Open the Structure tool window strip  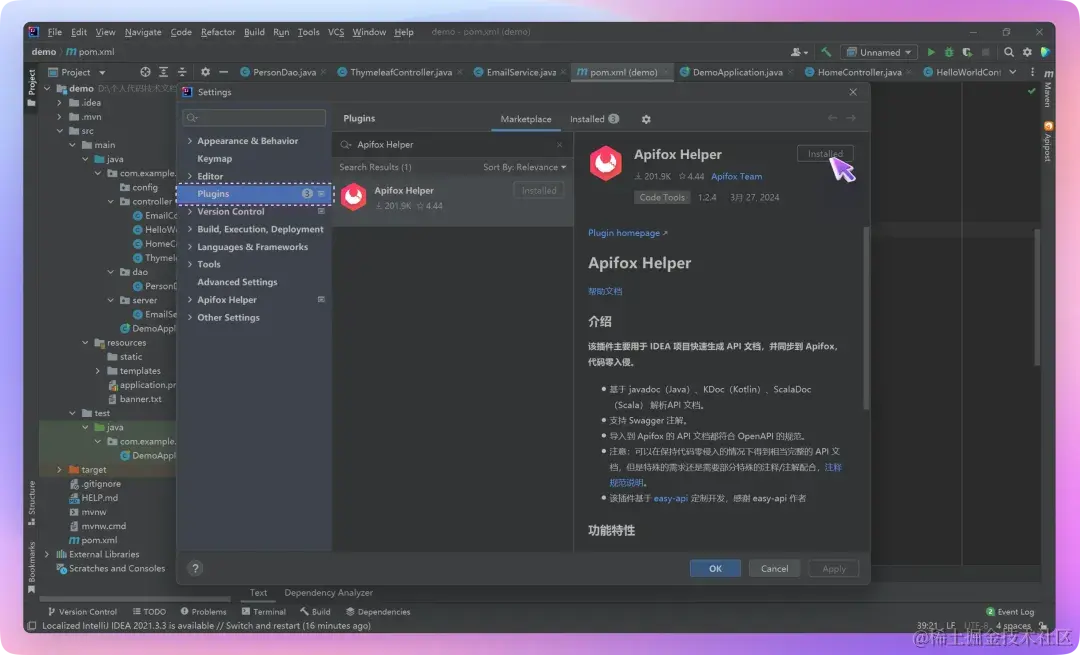(32, 503)
